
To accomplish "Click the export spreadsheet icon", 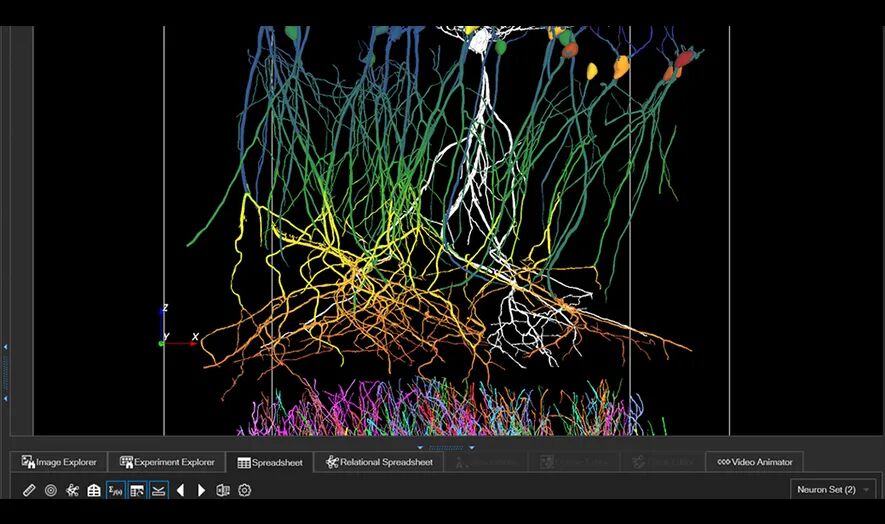I will point(223,490).
